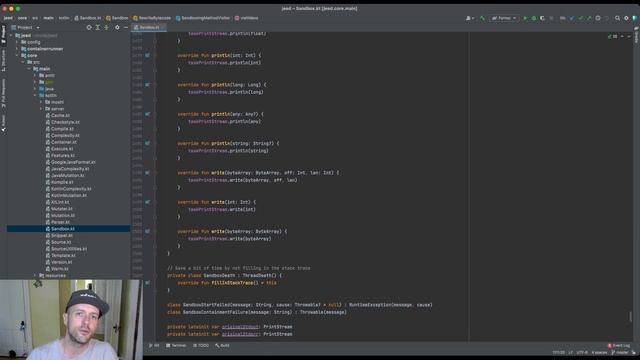The height and width of the screenshot is (360, 640).
Task: Click the Select Opened File target icon
Action: 89,27
